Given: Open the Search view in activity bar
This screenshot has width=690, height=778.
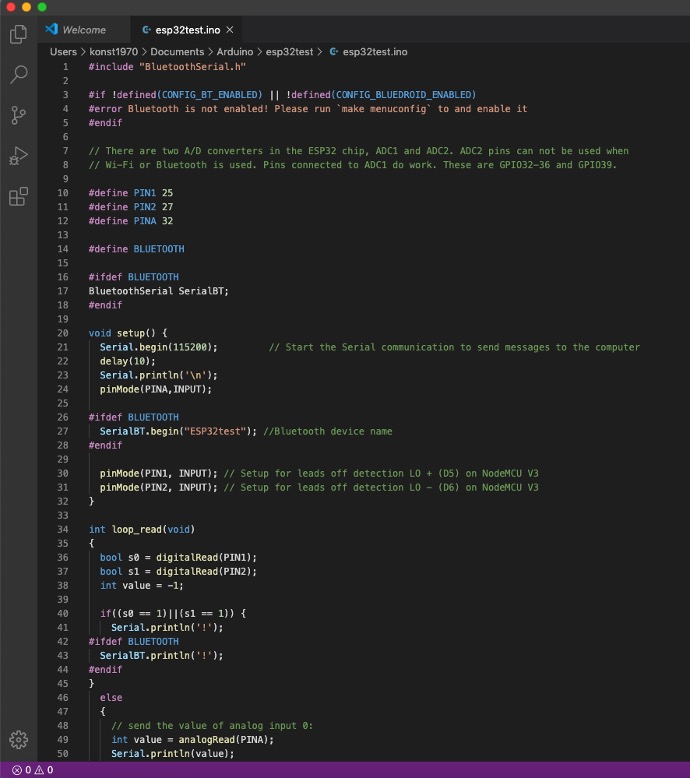Looking at the screenshot, I should point(18,74).
